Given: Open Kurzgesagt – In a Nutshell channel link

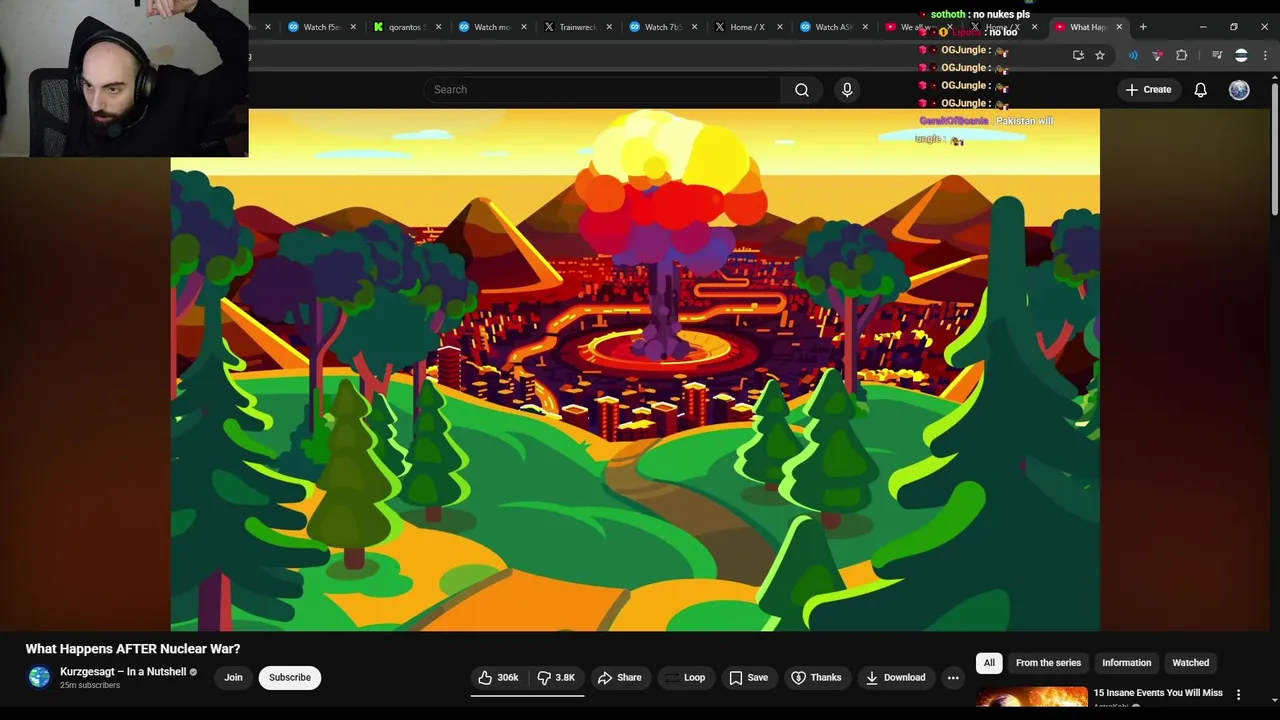Looking at the screenshot, I should [123, 672].
